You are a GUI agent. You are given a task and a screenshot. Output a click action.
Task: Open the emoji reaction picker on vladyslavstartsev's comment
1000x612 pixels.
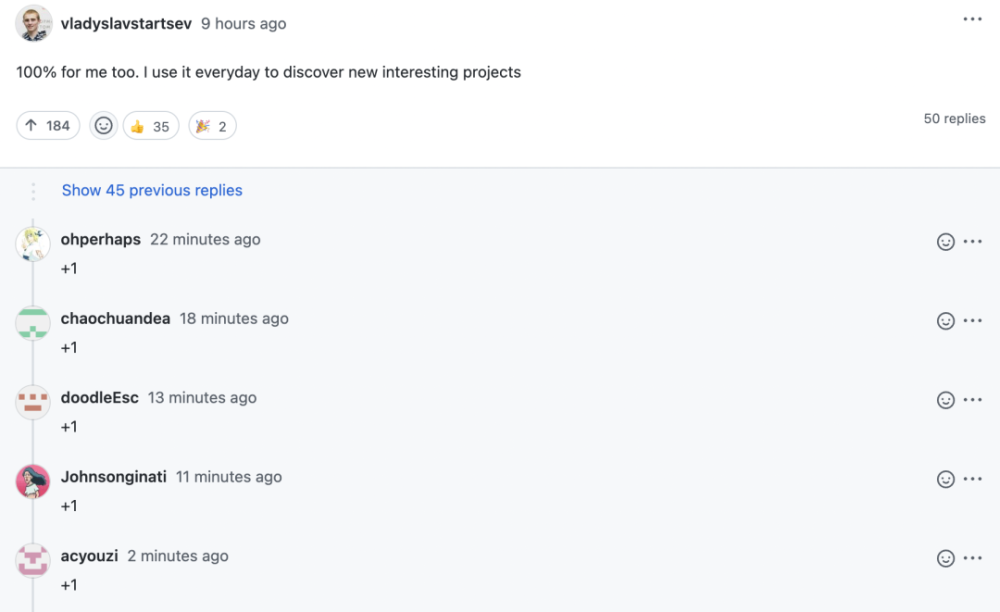click(103, 125)
